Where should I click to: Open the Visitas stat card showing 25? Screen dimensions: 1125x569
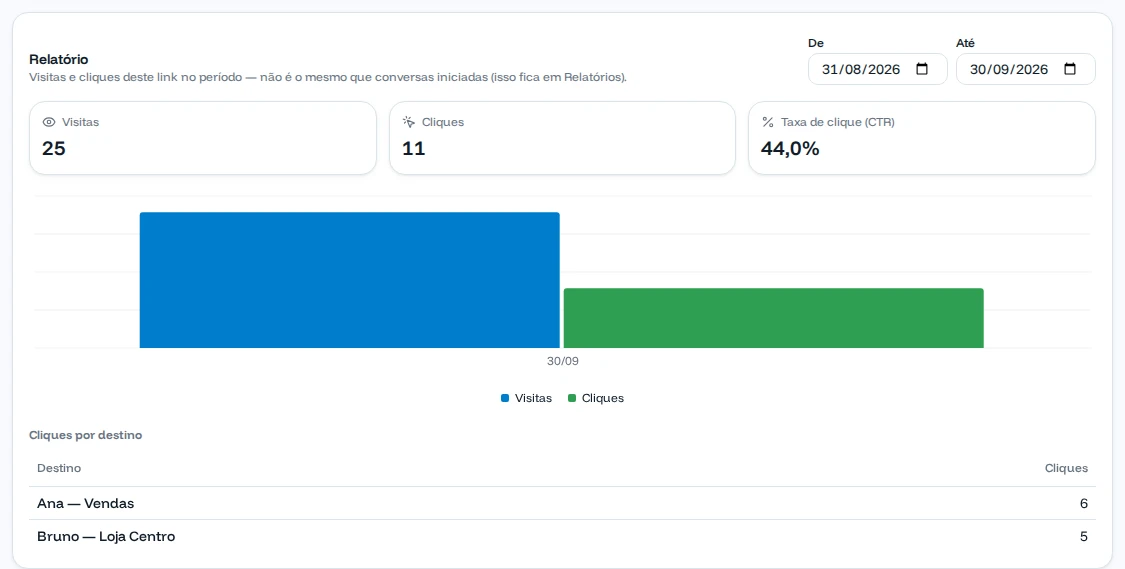(x=202, y=138)
